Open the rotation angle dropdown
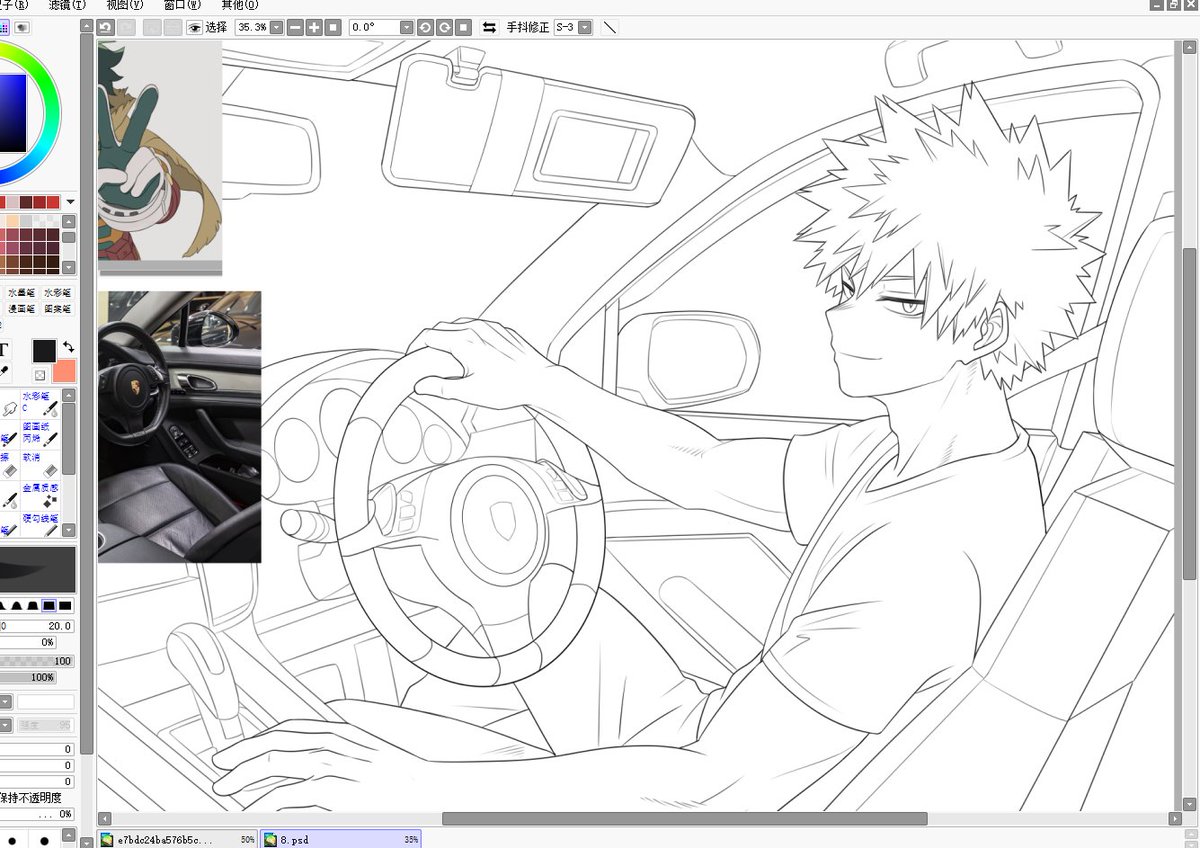Image resolution: width=1200 pixels, height=848 pixels. 407,27
